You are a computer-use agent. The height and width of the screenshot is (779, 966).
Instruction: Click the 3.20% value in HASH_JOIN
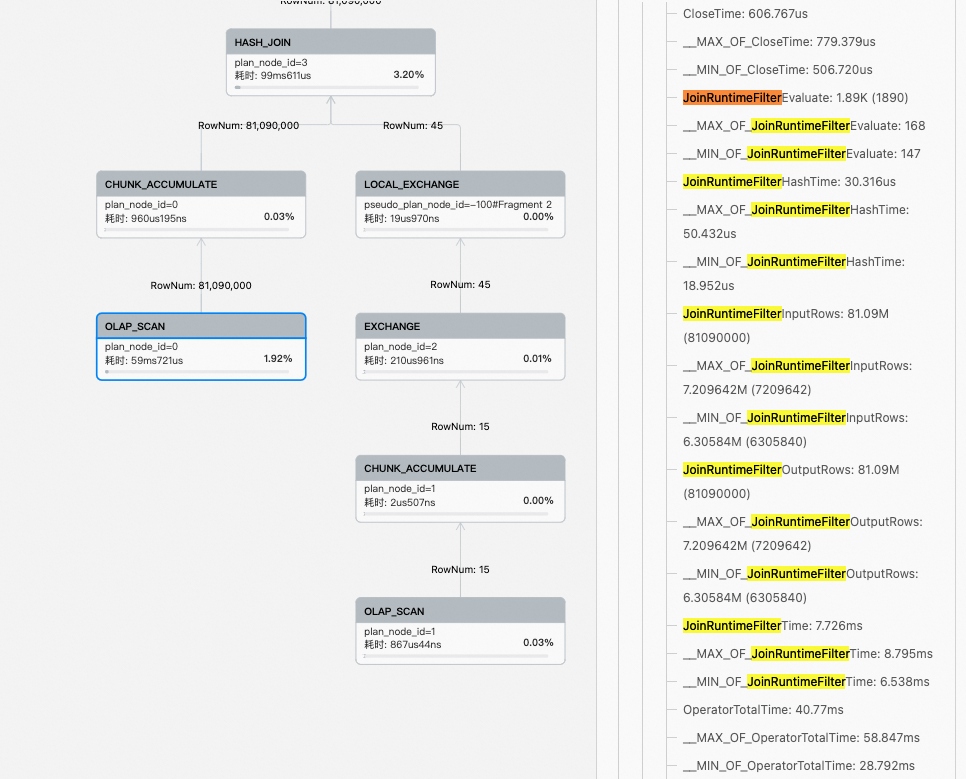(x=408, y=75)
